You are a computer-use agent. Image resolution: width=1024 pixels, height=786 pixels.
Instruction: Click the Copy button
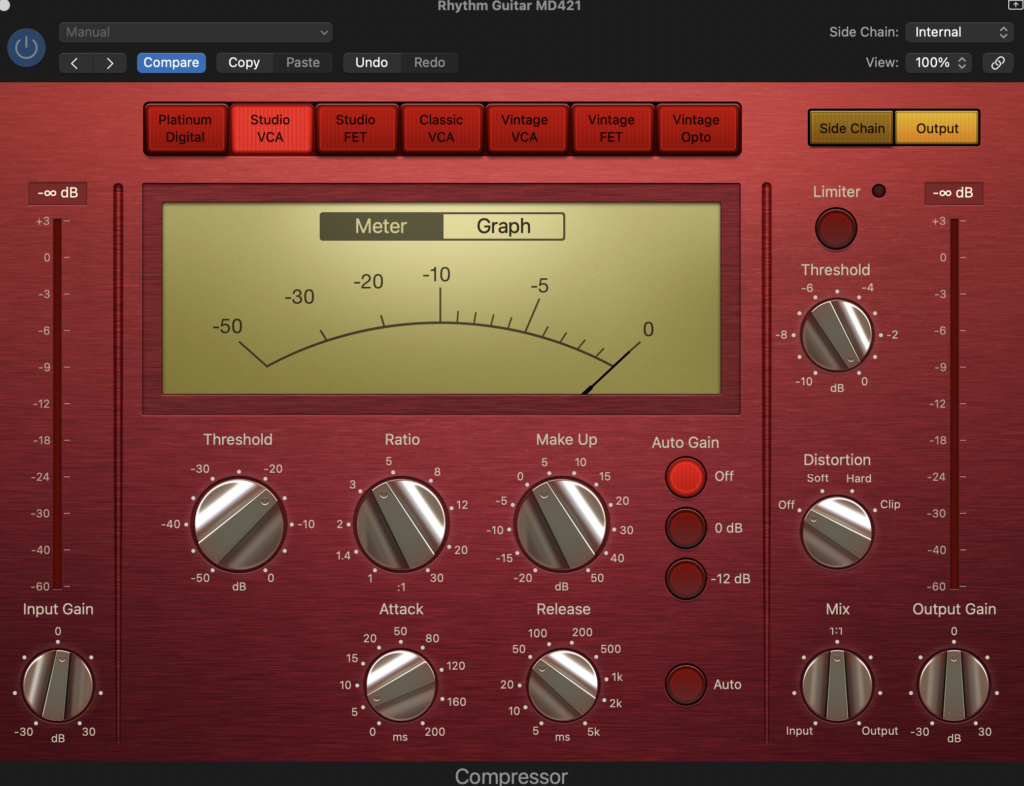pos(244,62)
